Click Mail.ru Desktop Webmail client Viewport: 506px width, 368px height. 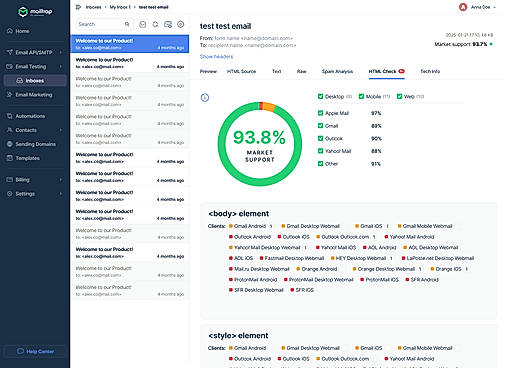click(x=259, y=269)
